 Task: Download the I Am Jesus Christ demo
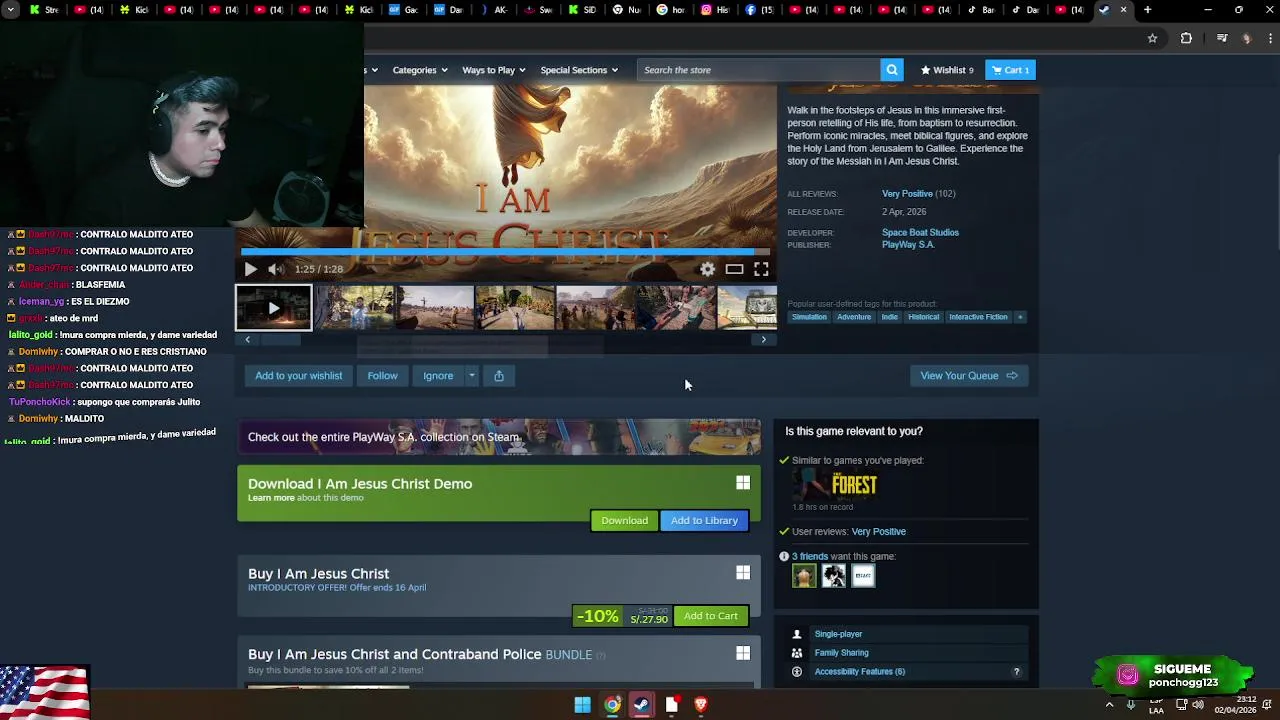pyautogui.click(x=624, y=521)
